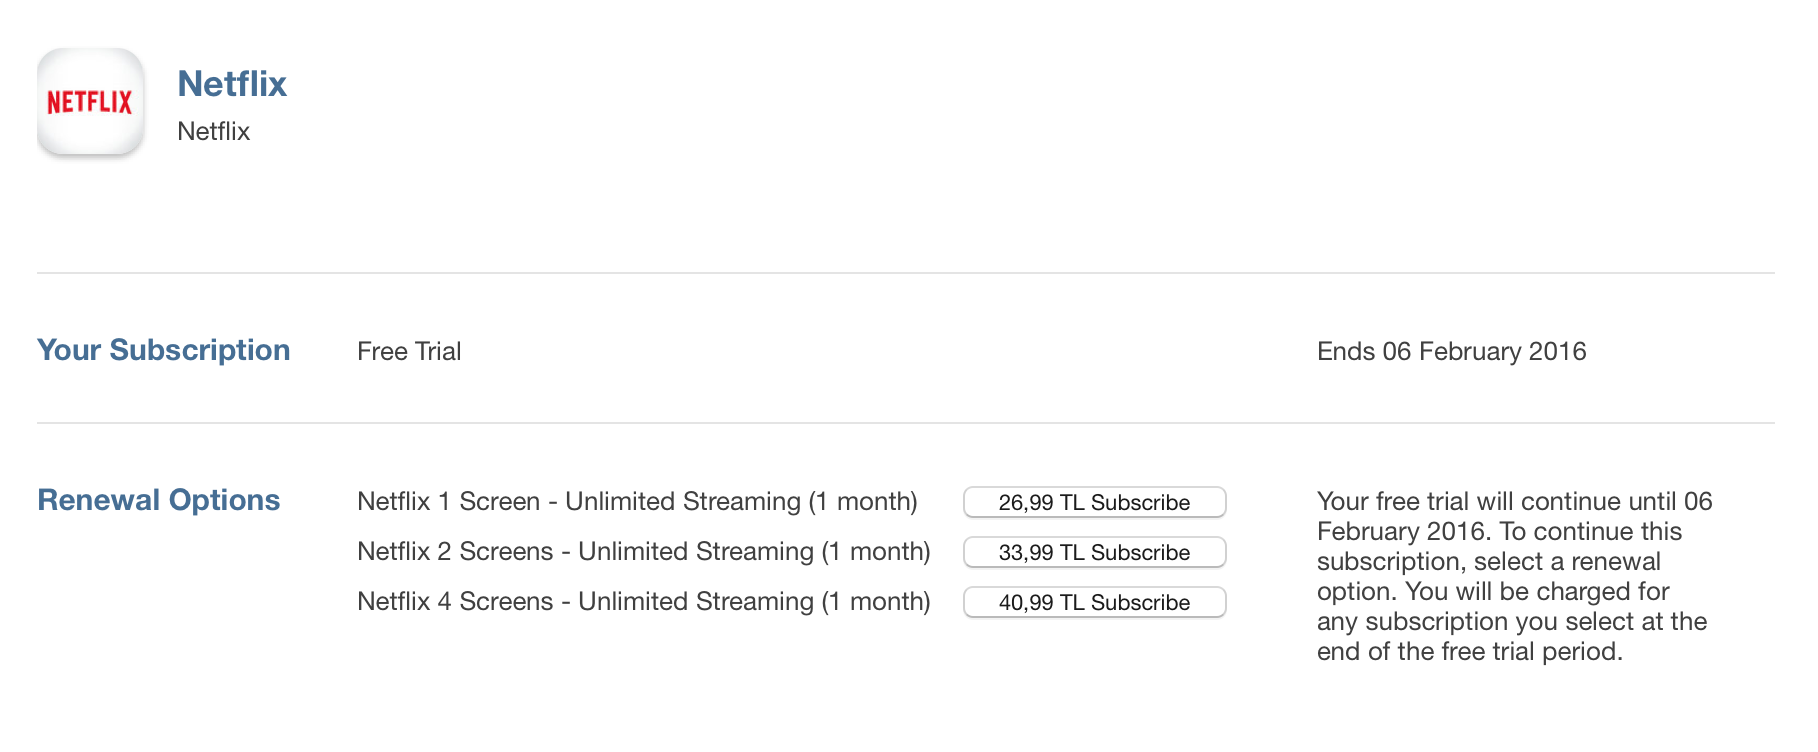Click the Your Subscription heading
1818x752 pixels.
click(164, 350)
